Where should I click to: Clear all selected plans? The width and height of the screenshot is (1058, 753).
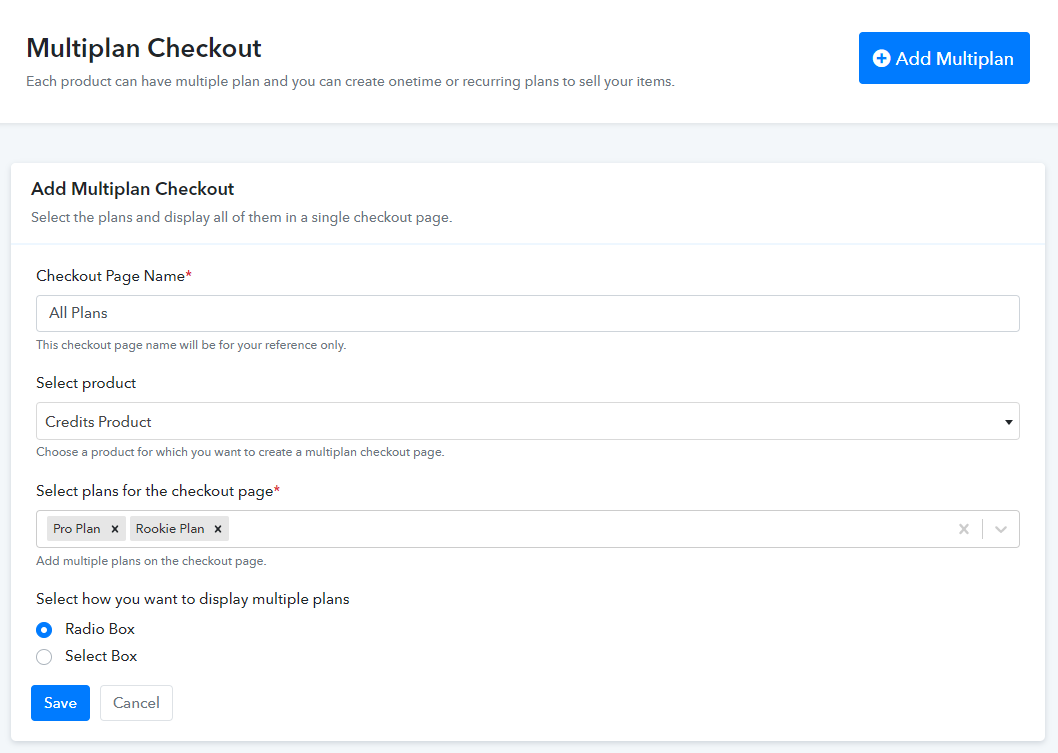(x=964, y=529)
